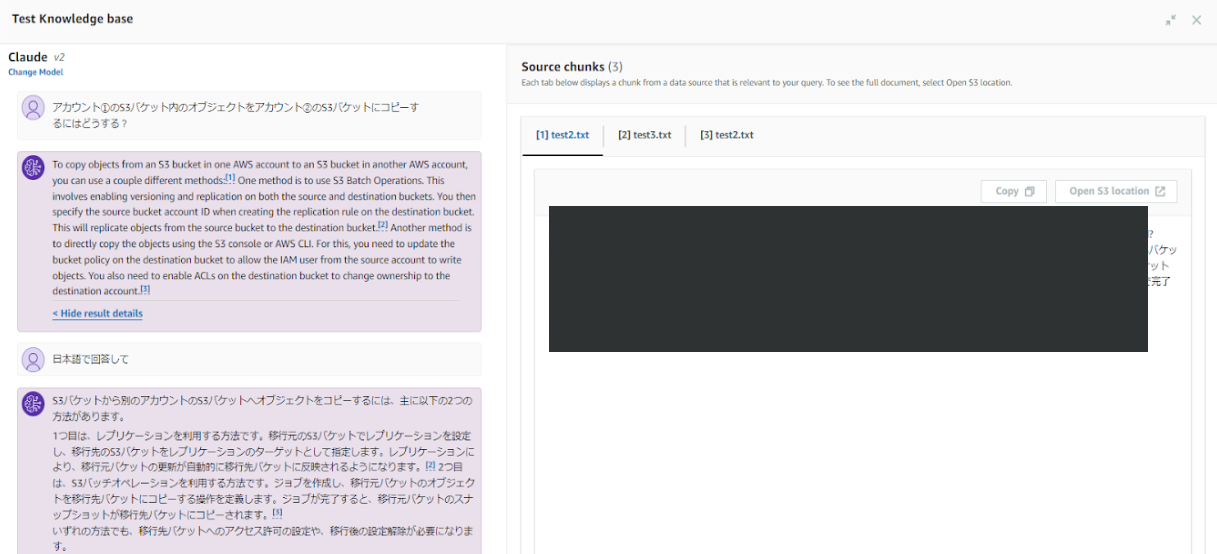Click the Claude brain icon beside the English answer
The width and height of the screenshot is (1217, 554).
pyautogui.click(x=34, y=168)
